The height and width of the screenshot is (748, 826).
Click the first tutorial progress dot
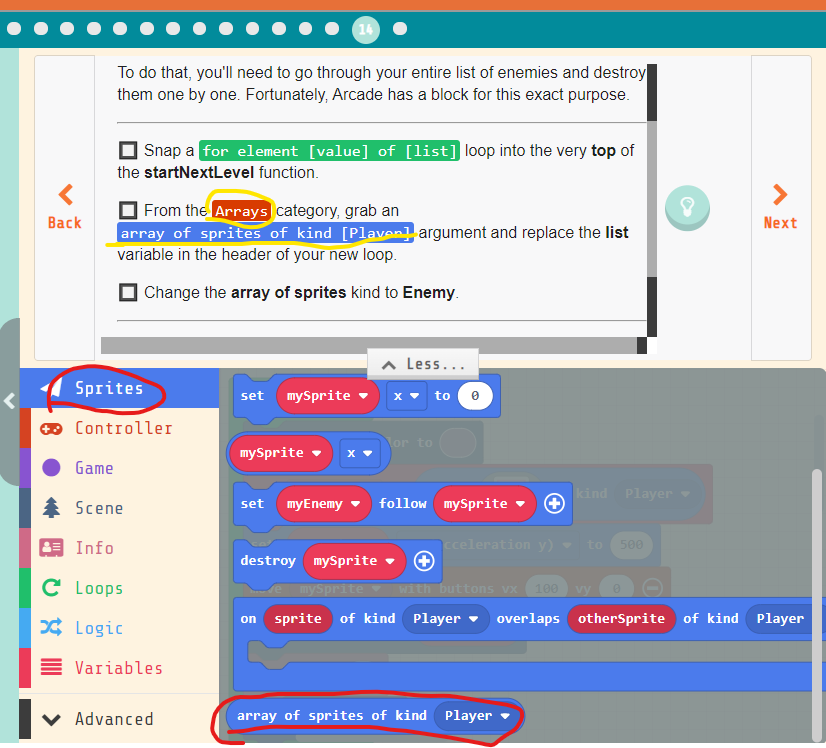(14, 28)
